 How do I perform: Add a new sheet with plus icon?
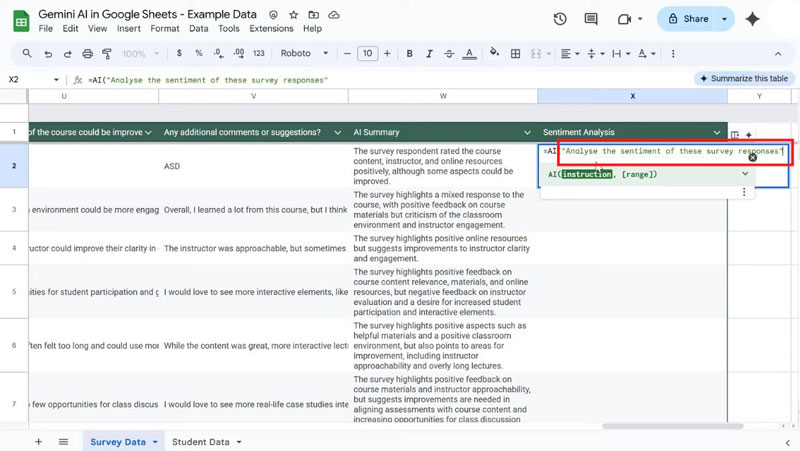click(x=38, y=441)
